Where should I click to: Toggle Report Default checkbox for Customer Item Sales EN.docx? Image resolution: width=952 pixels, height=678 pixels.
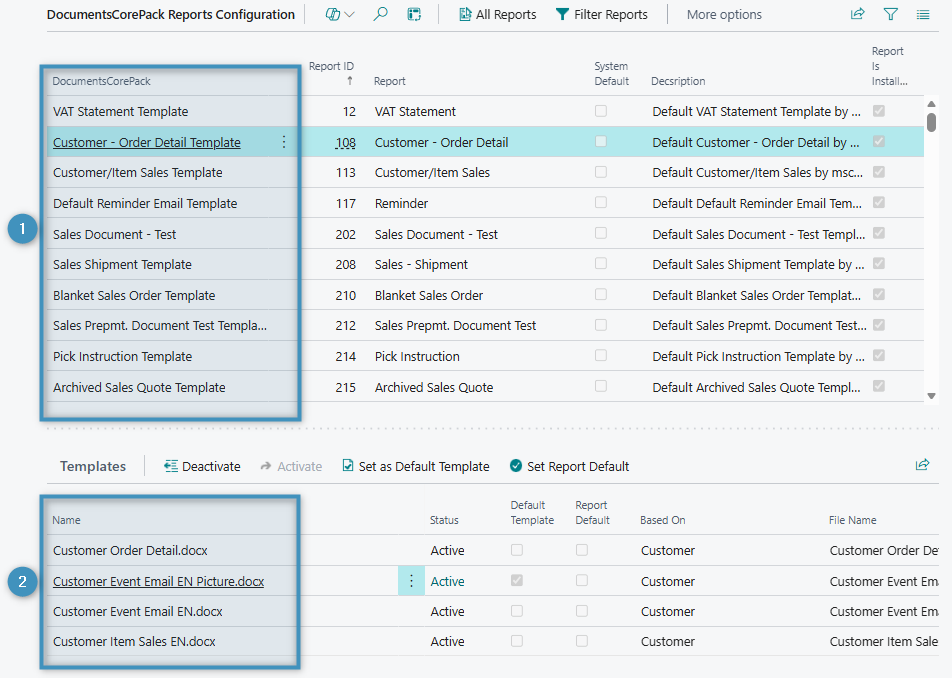point(582,640)
